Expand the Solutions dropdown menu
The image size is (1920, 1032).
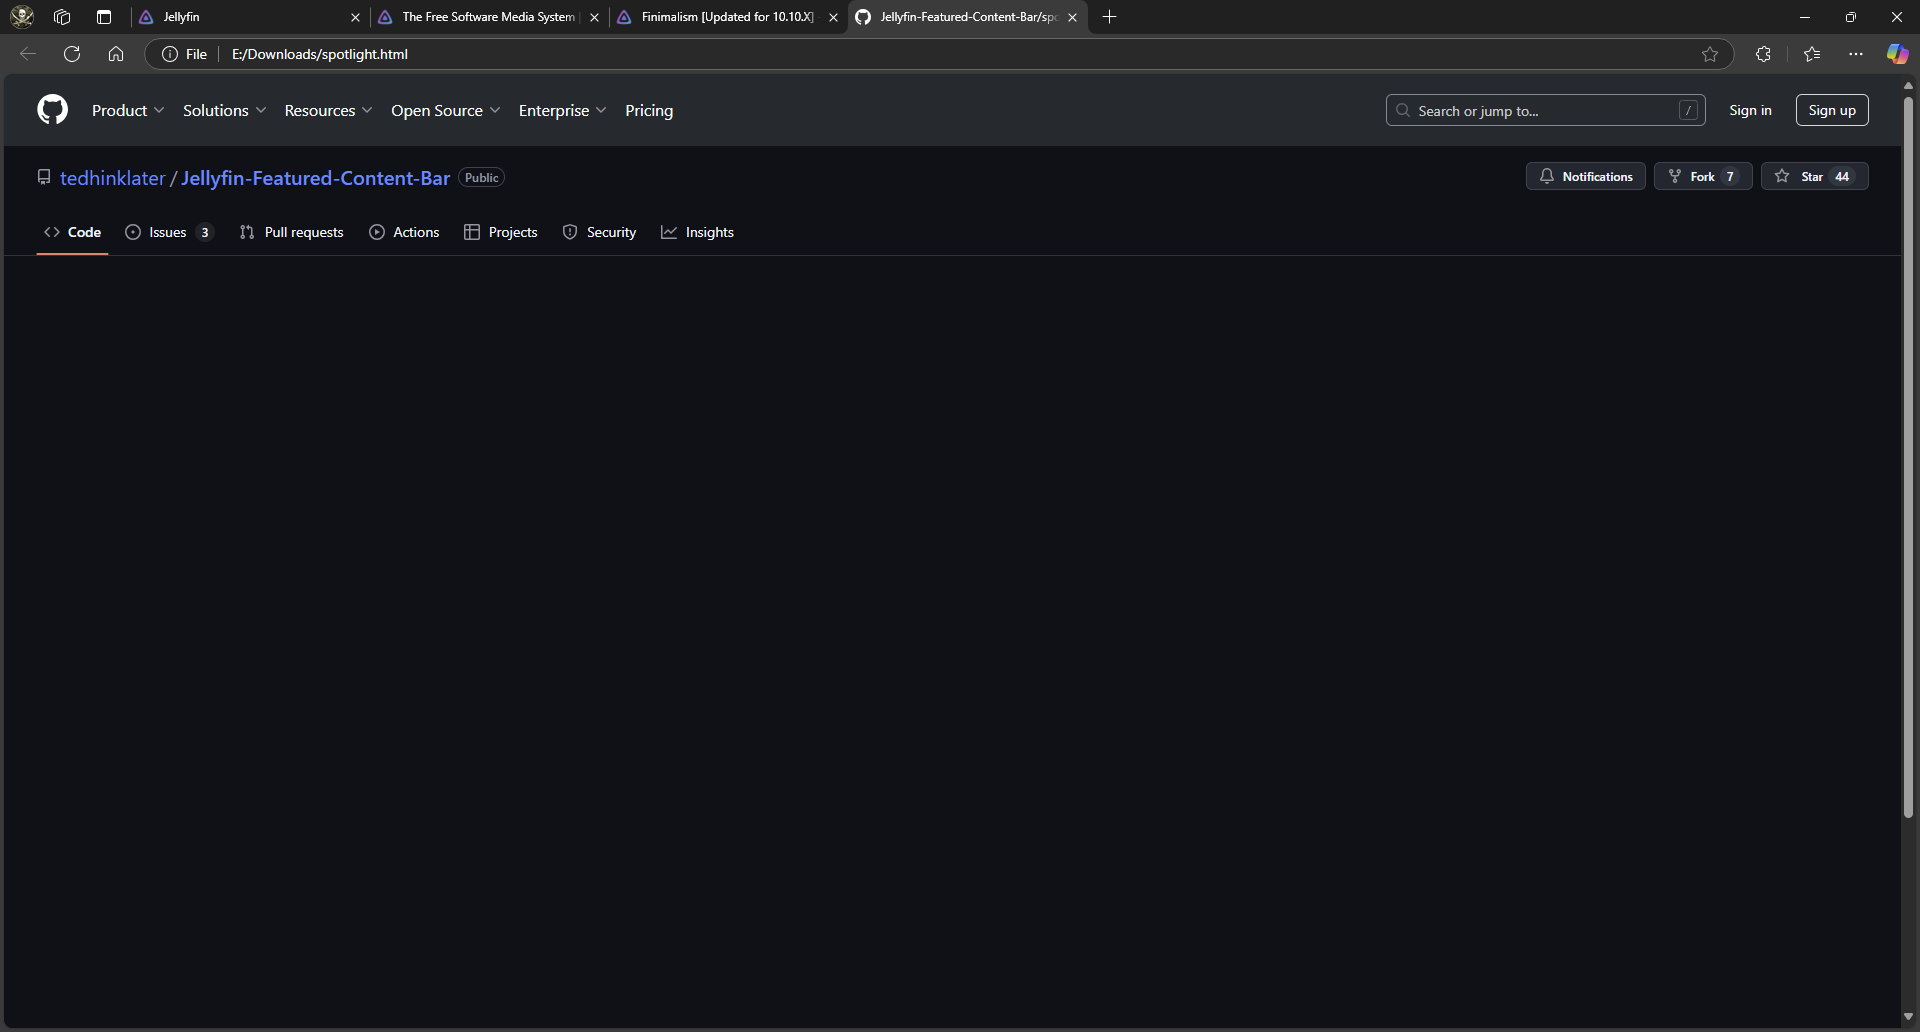point(224,110)
